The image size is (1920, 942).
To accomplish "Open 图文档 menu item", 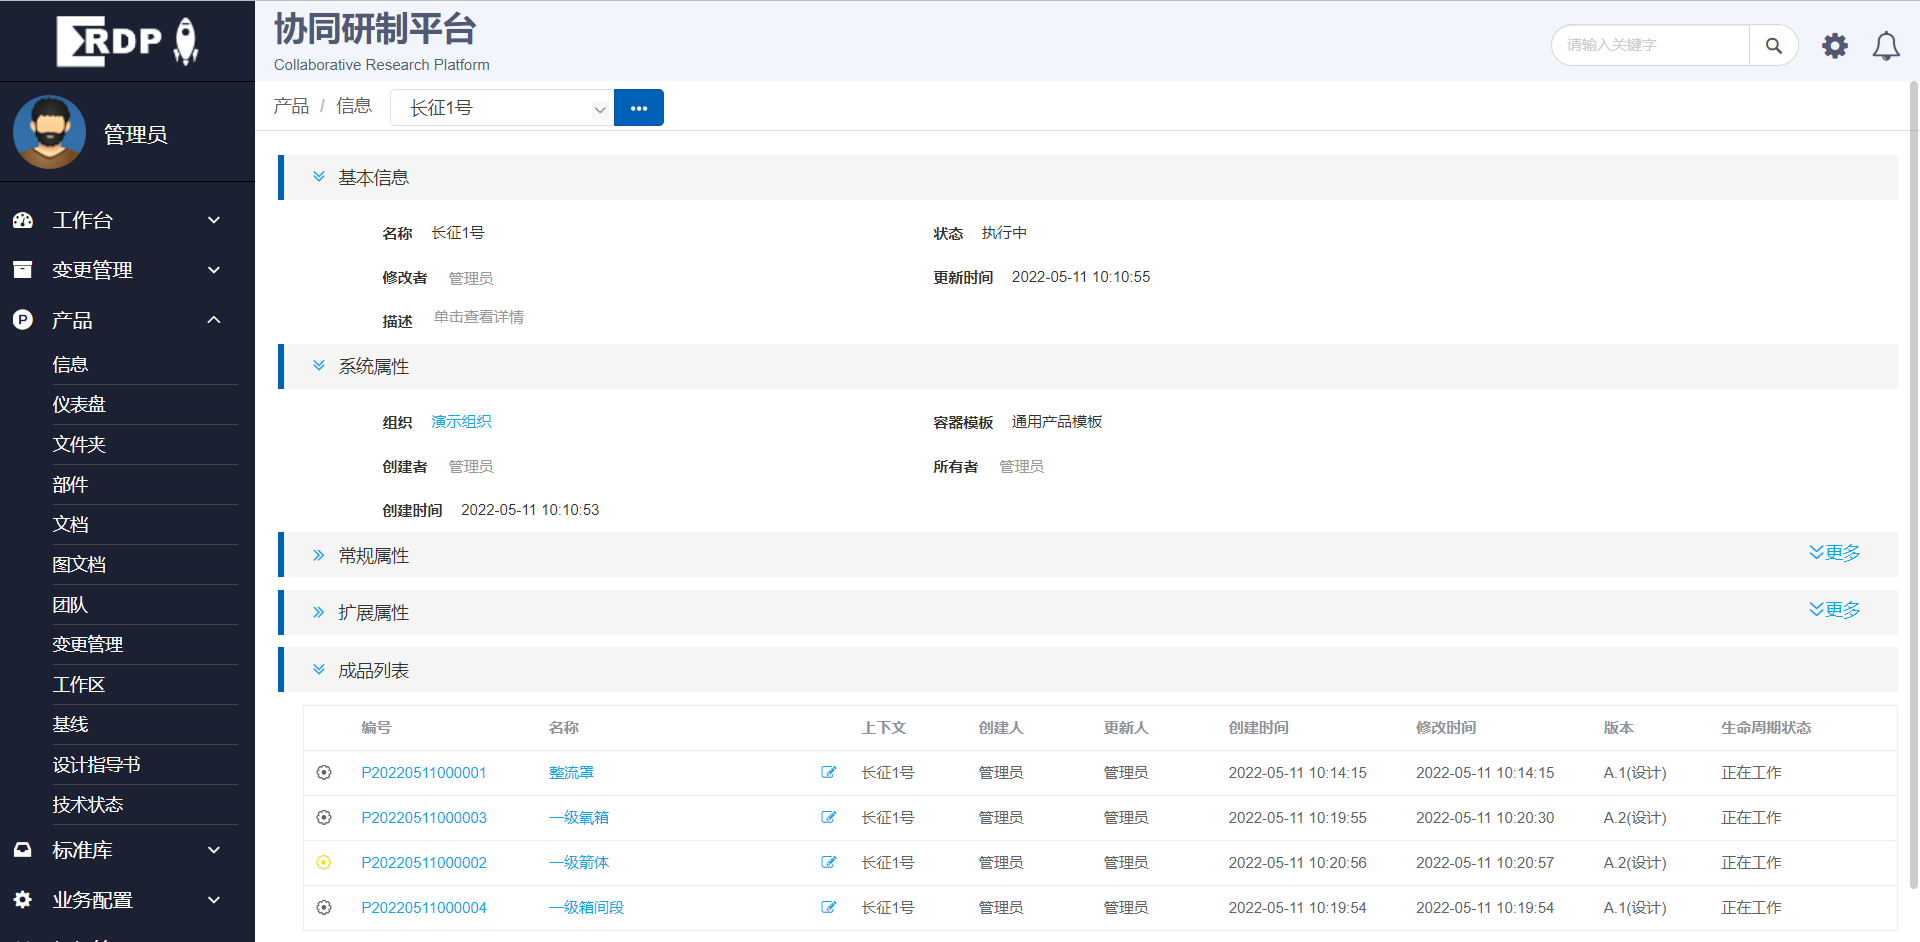I will pos(79,565).
